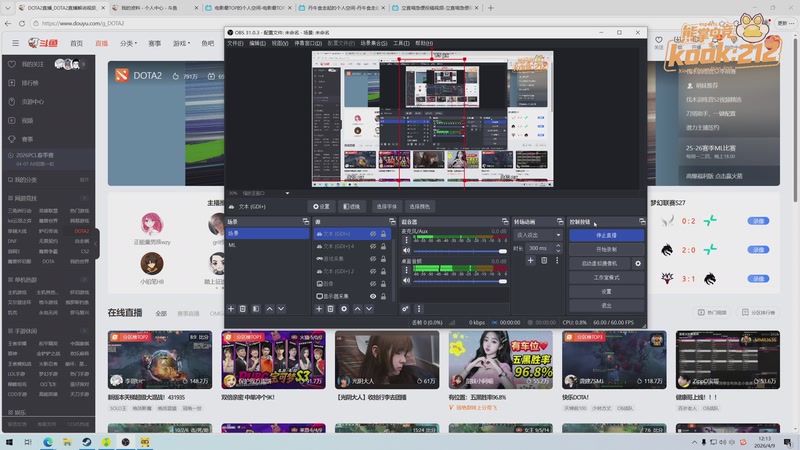Open the Windows Start menu
This screenshot has width=800, height=450.
click(9, 442)
